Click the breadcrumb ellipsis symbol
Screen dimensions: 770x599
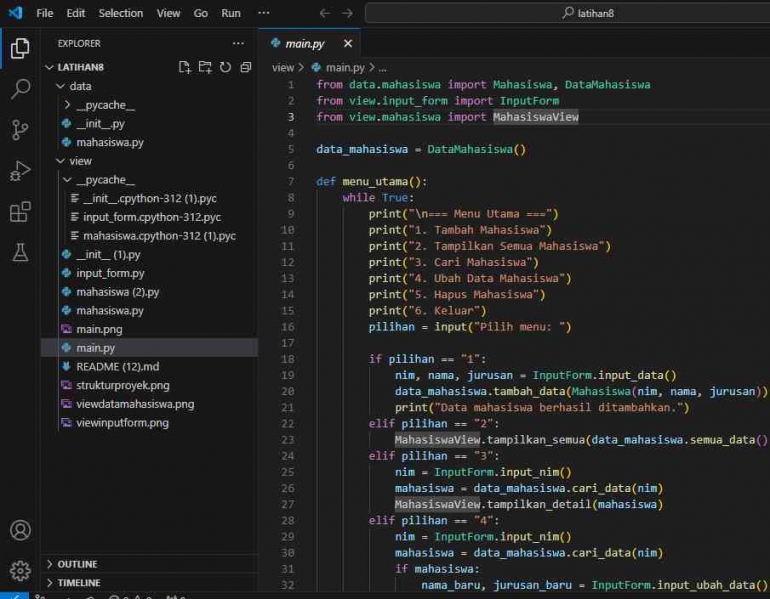pyautogui.click(x=382, y=68)
